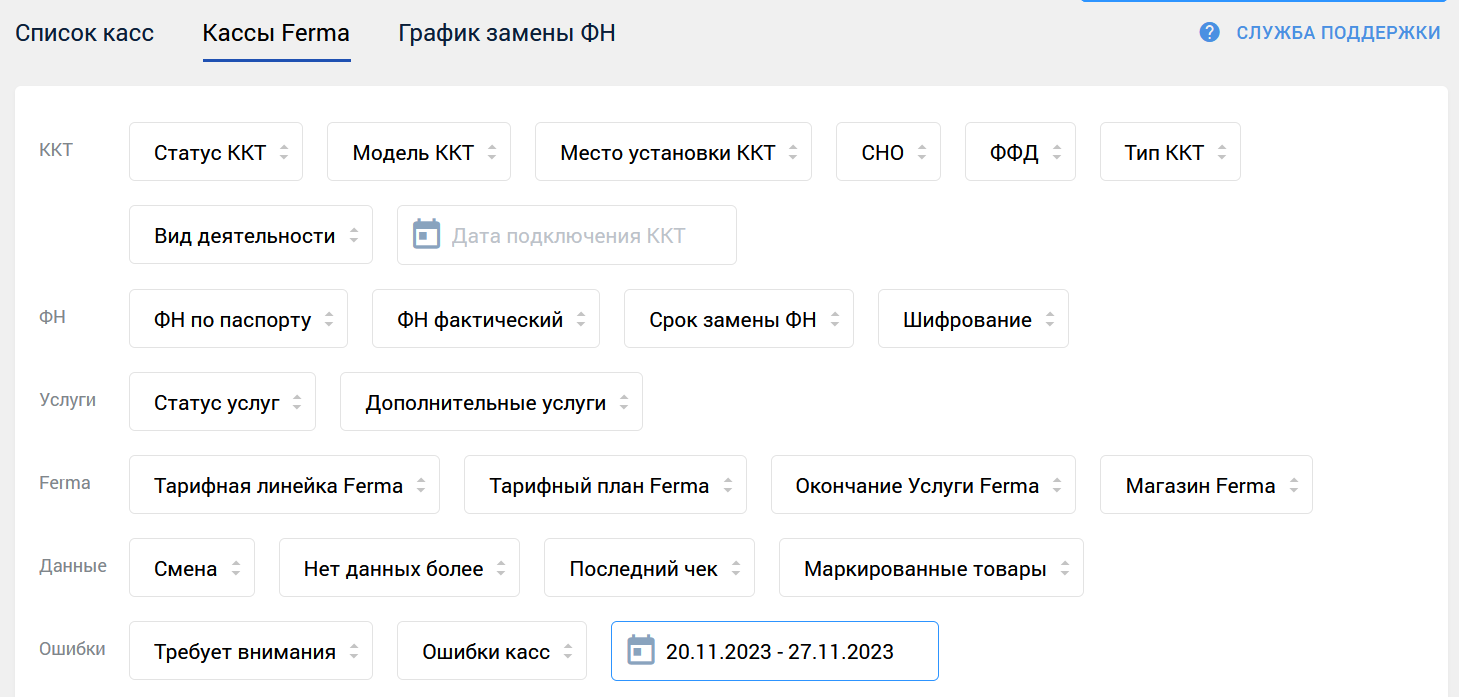Click the Данные row label
This screenshot has height=697, width=1459.
pos(73,566)
